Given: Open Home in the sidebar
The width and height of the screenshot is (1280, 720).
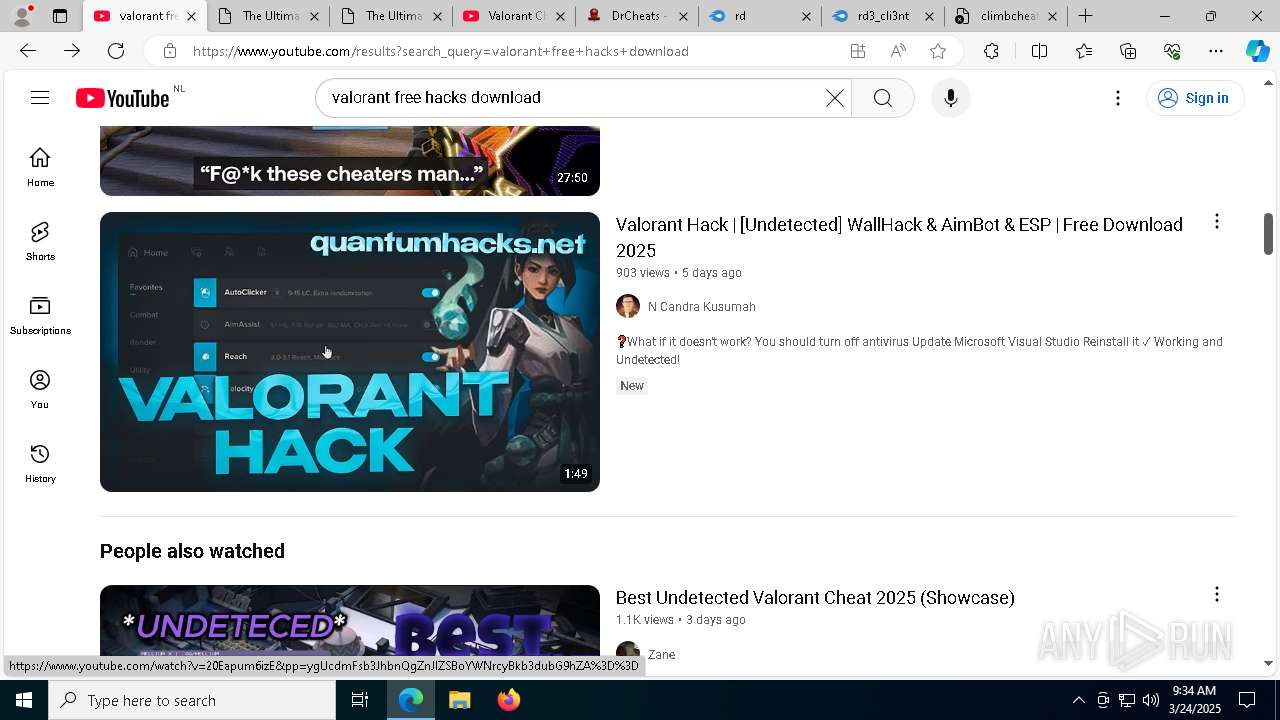Looking at the screenshot, I should (40, 167).
